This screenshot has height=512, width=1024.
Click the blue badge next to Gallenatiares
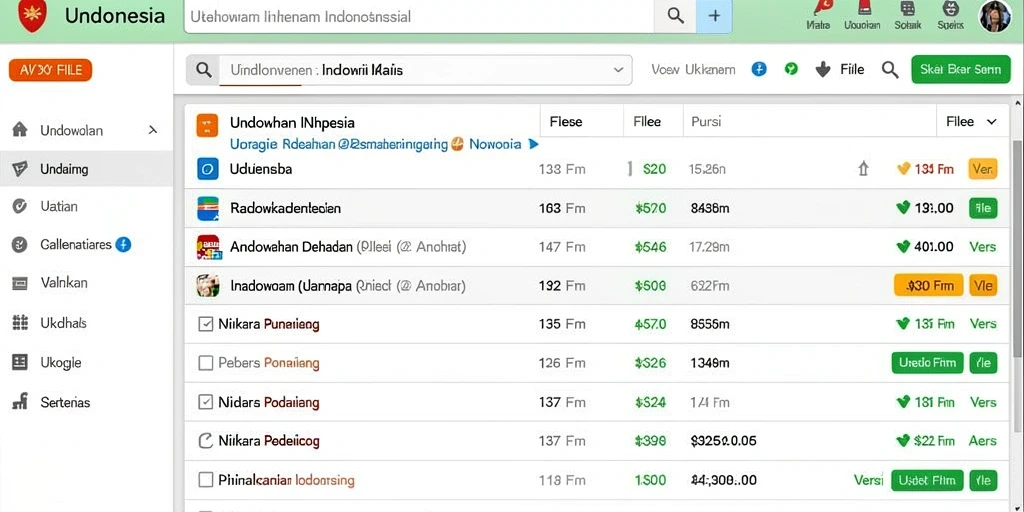click(123, 245)
